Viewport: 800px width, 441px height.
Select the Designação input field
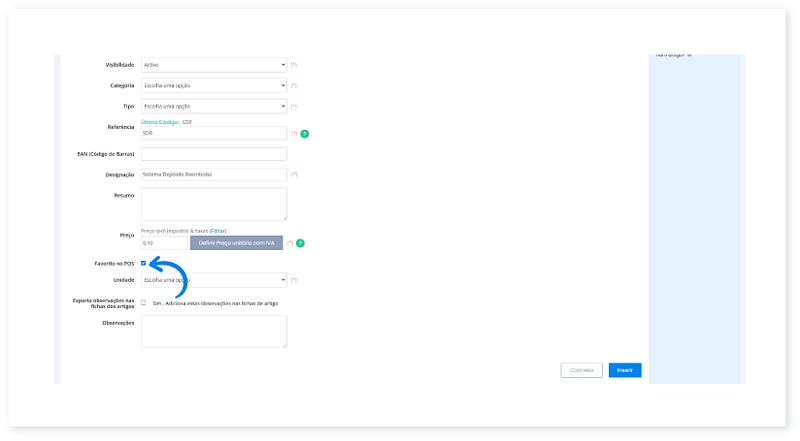(214, 175)
